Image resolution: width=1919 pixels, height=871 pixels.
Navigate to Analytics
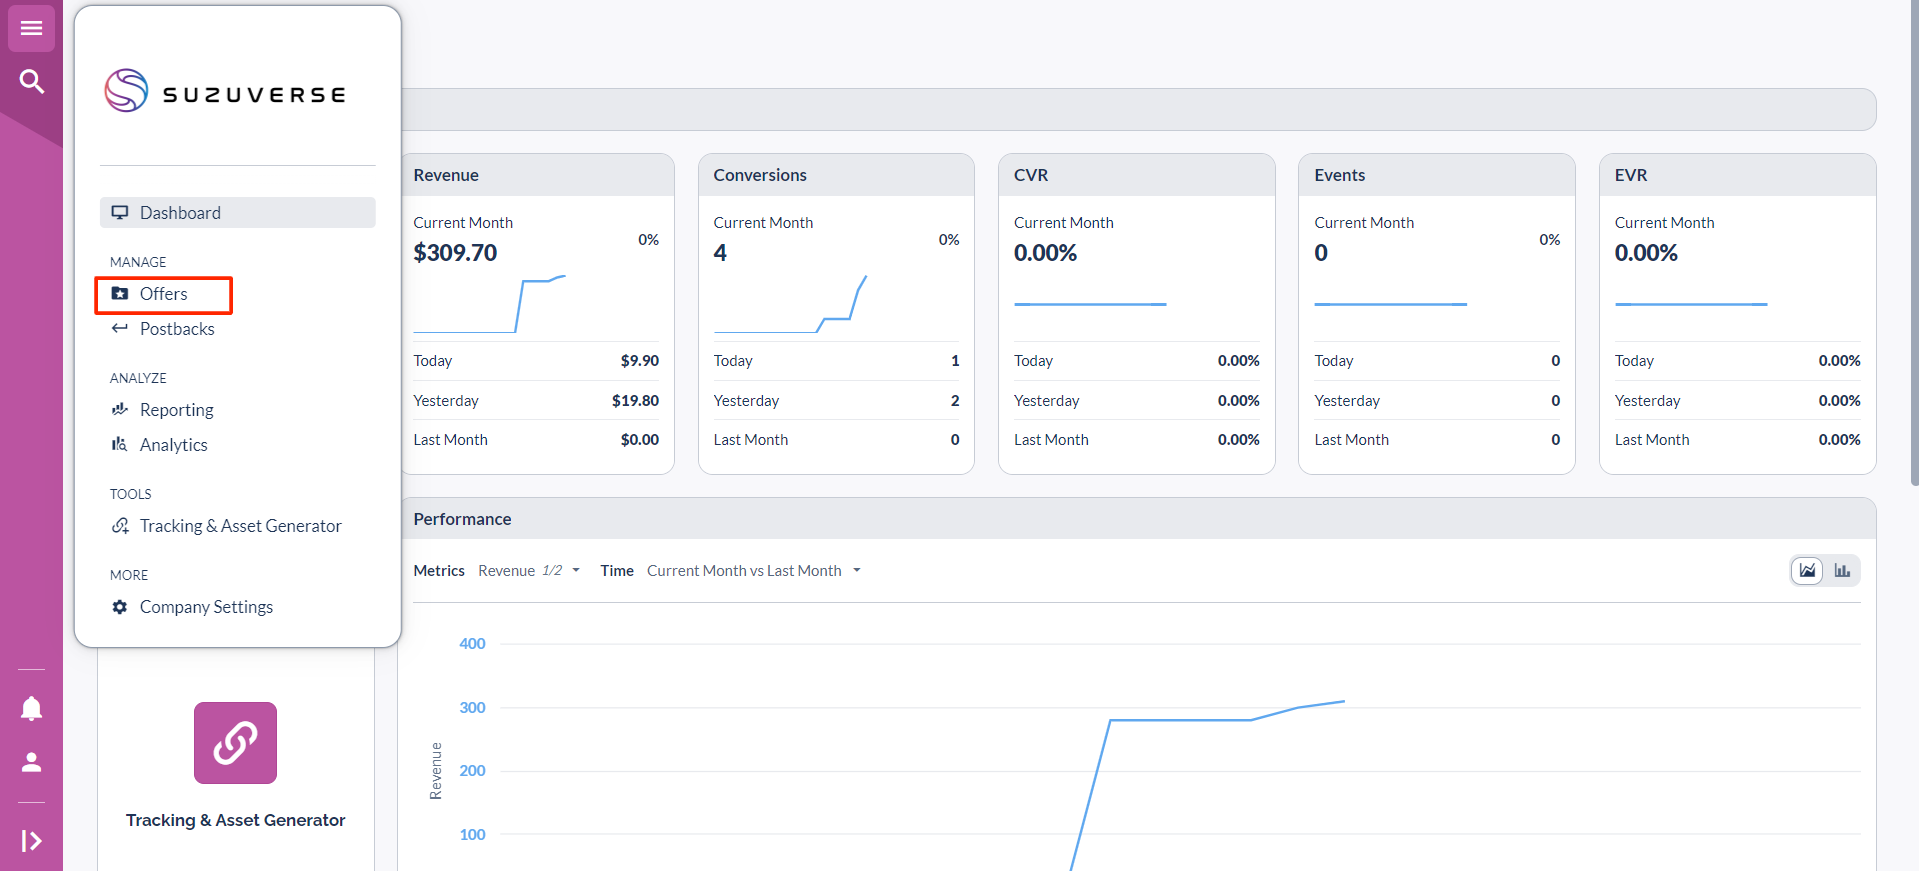[x=173, y=445]
